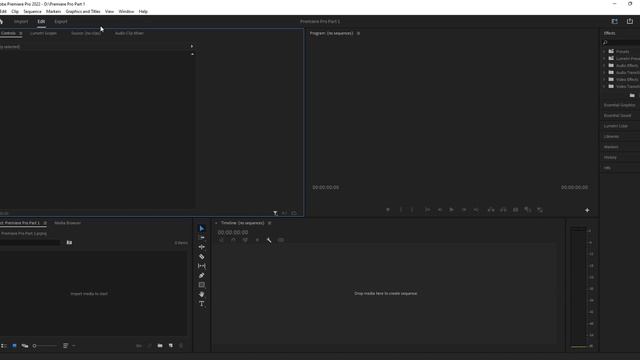Open the Essential Sound panel
This screenshot has height=360, width=640.
617,116
